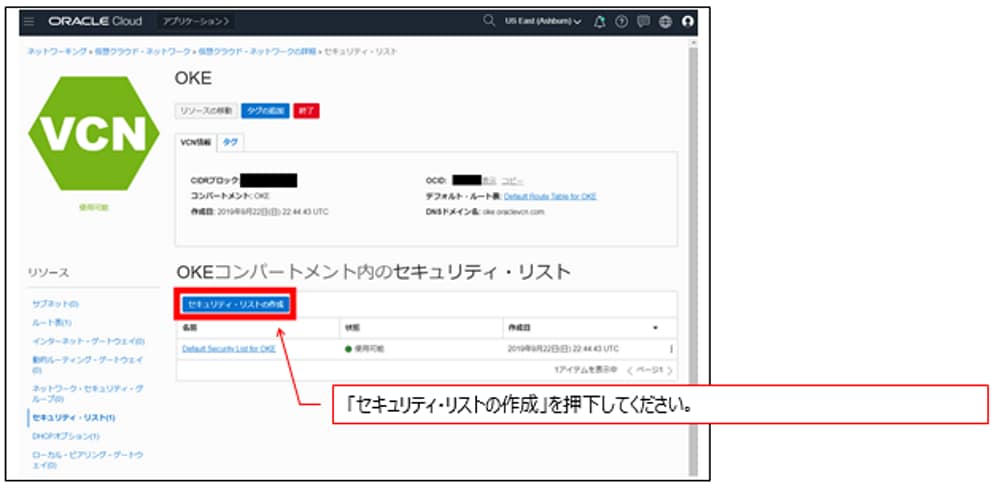Open actions menu for Default Security List row
The width and height of the screenshot is (1000, 491).
[671, 349]
